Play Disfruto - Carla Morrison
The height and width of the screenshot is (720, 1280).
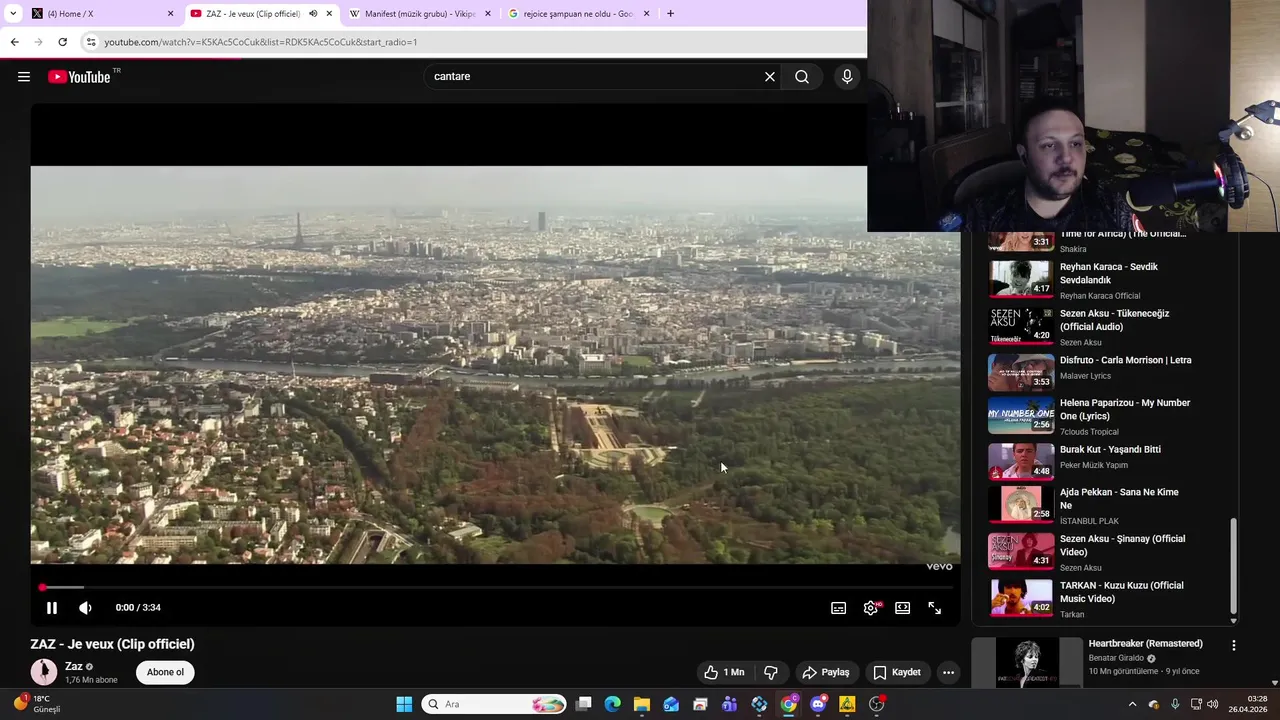click(x=1021, y=373)
